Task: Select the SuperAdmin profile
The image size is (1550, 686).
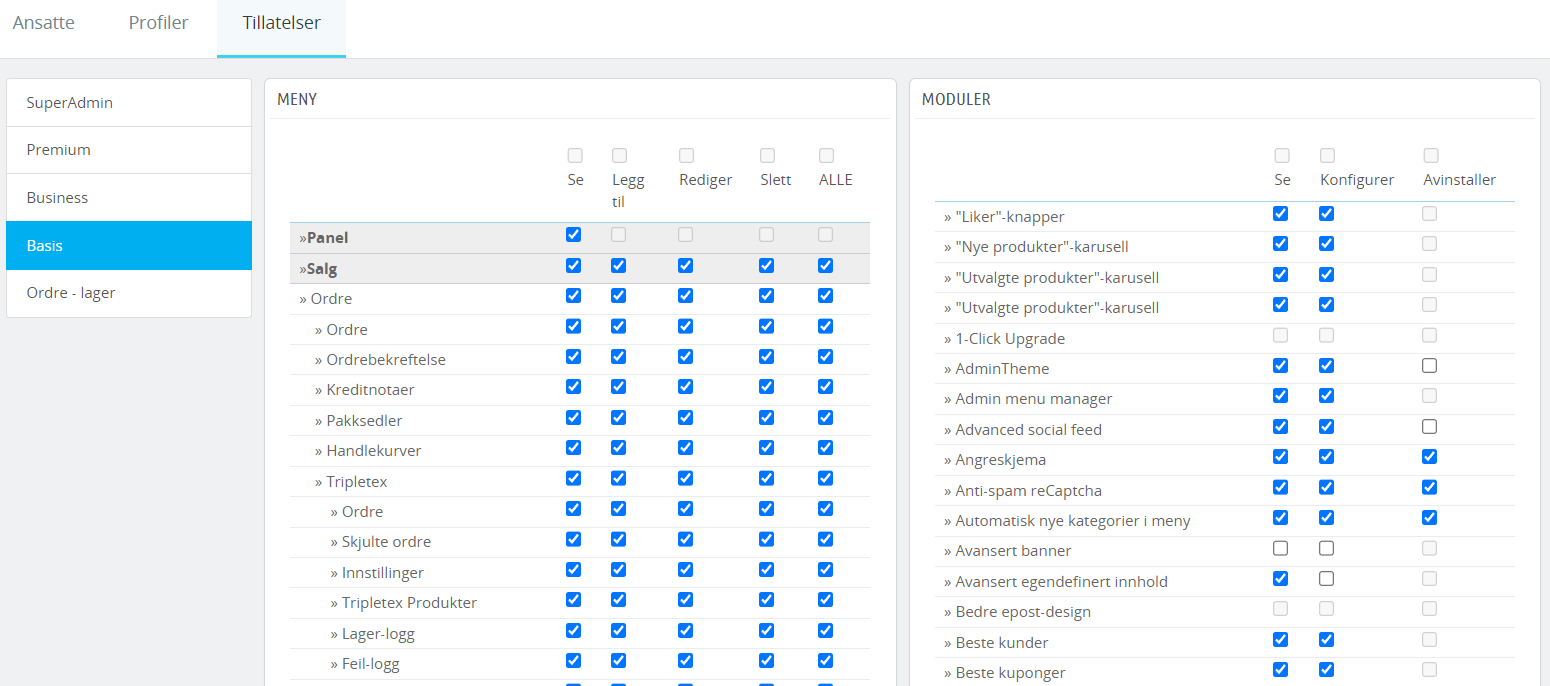Action: [x=129, y=103]
